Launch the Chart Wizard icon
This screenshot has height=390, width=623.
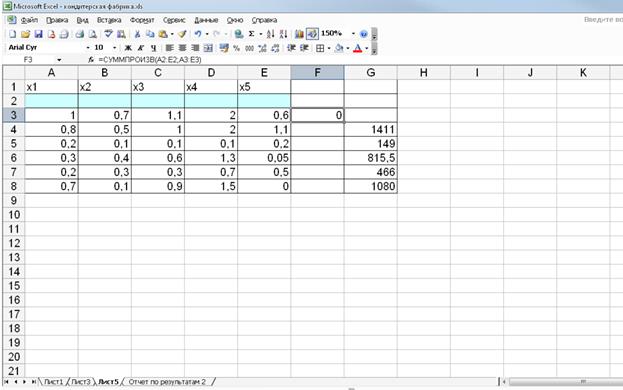(x=299, y=34)
